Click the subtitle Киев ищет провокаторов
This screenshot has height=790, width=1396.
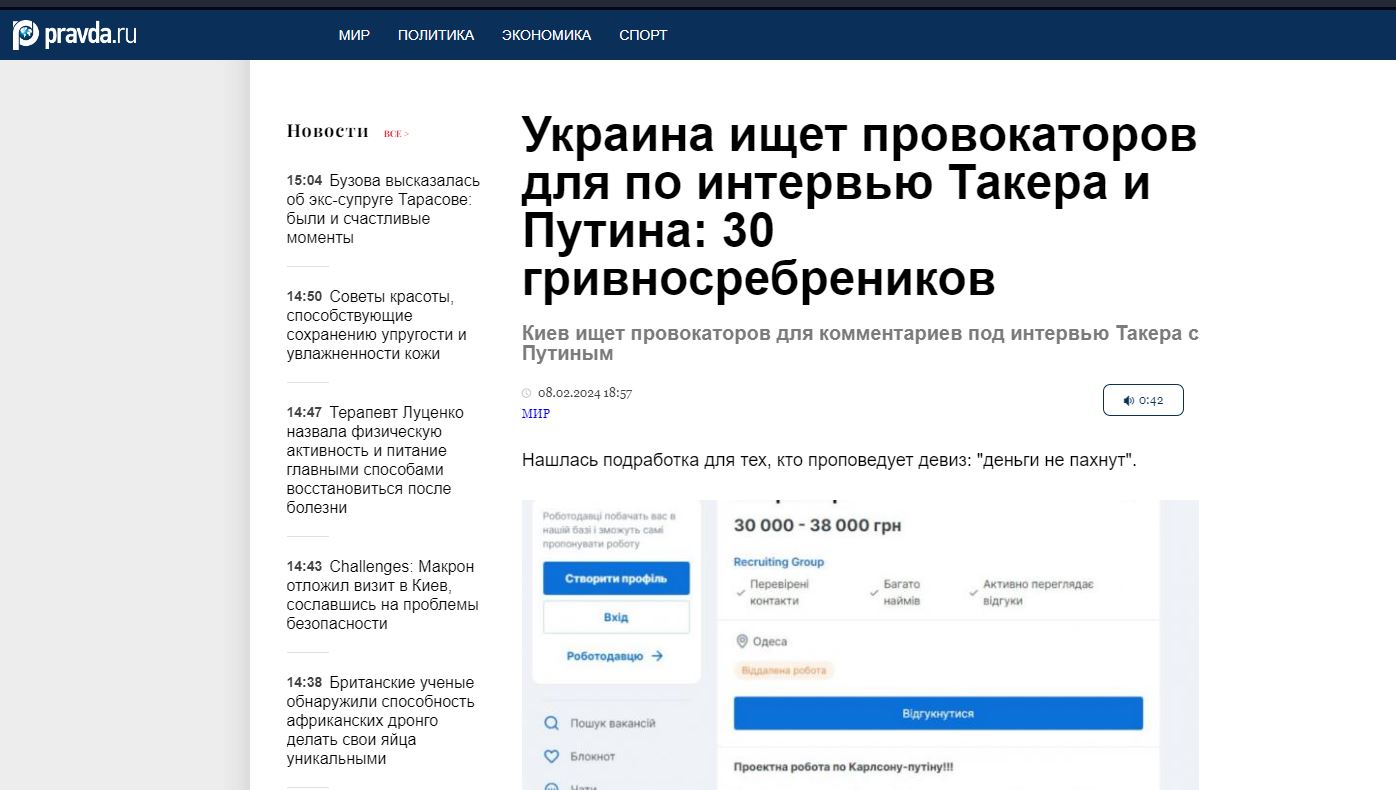(x=860, y=343)
